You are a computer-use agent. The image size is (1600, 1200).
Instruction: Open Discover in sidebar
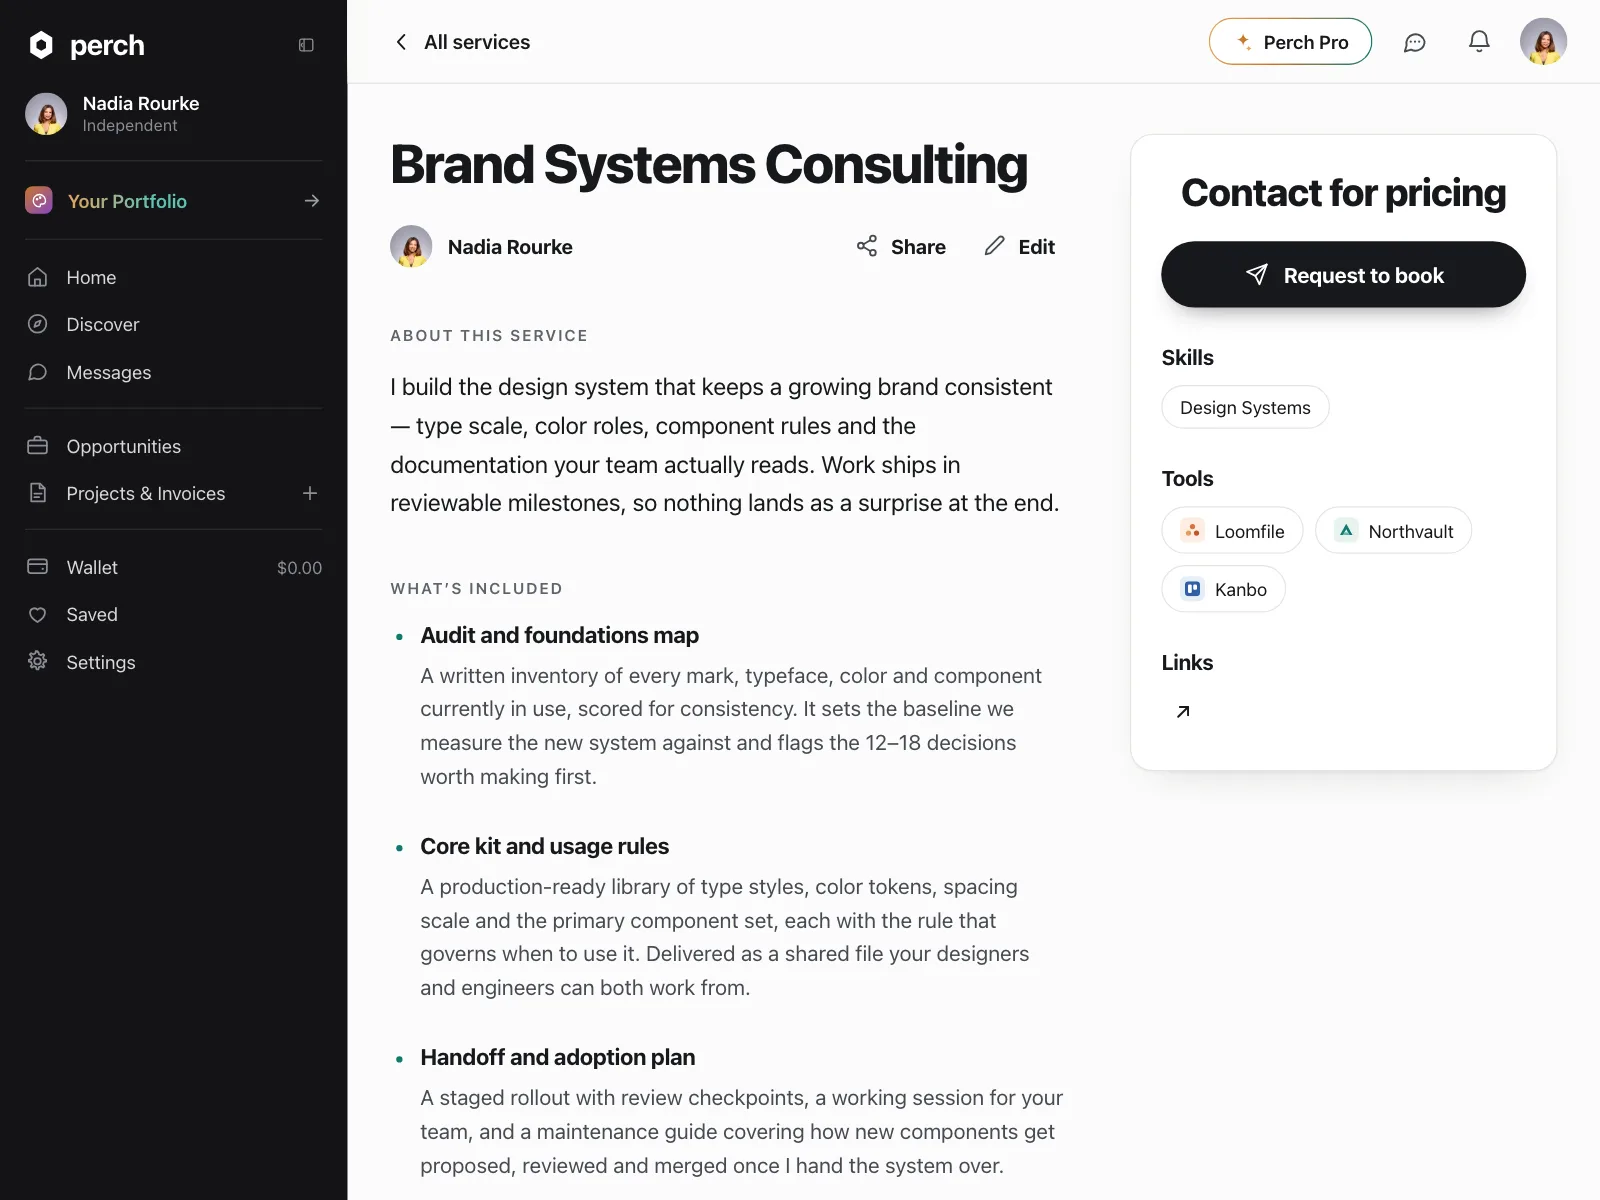click(103, 325)
